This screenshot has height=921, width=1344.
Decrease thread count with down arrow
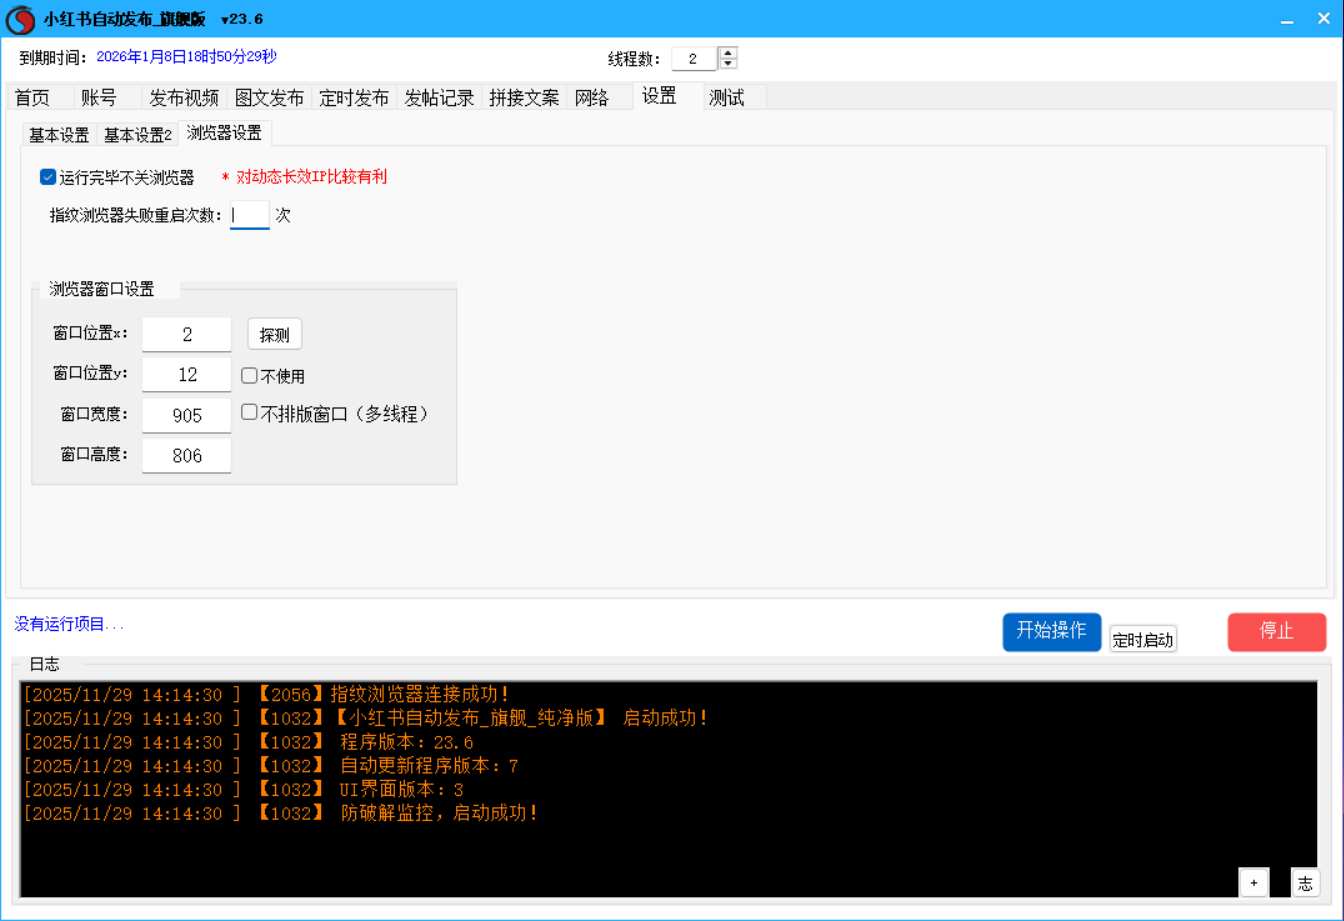[x=729, y=64]
